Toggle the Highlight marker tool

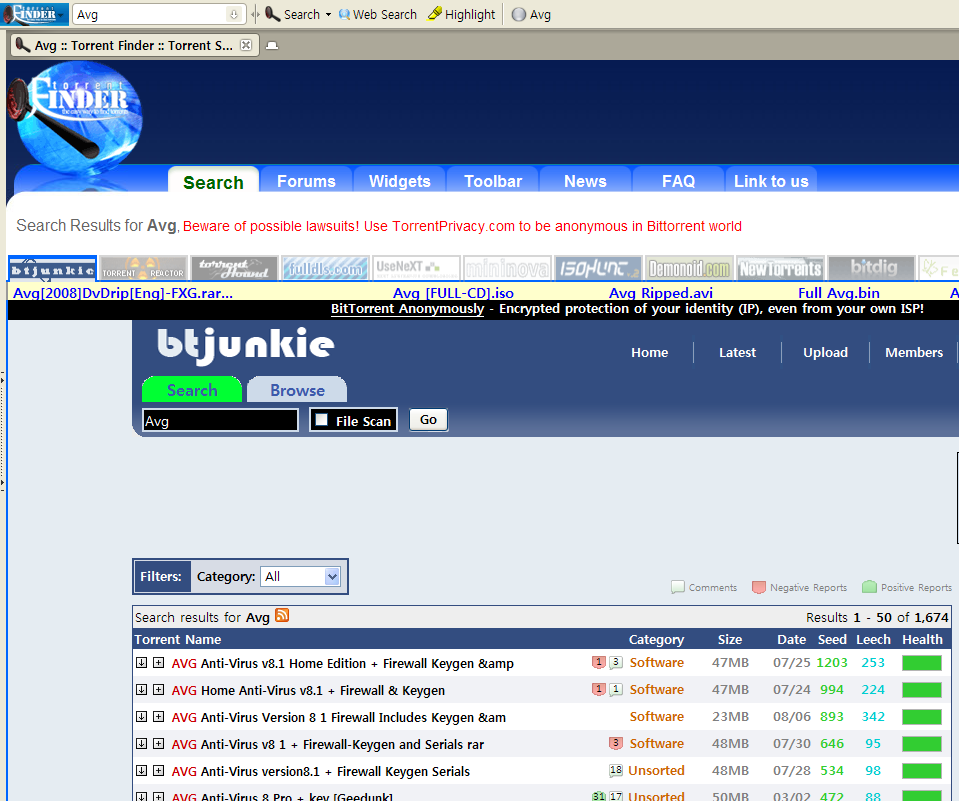462,14
